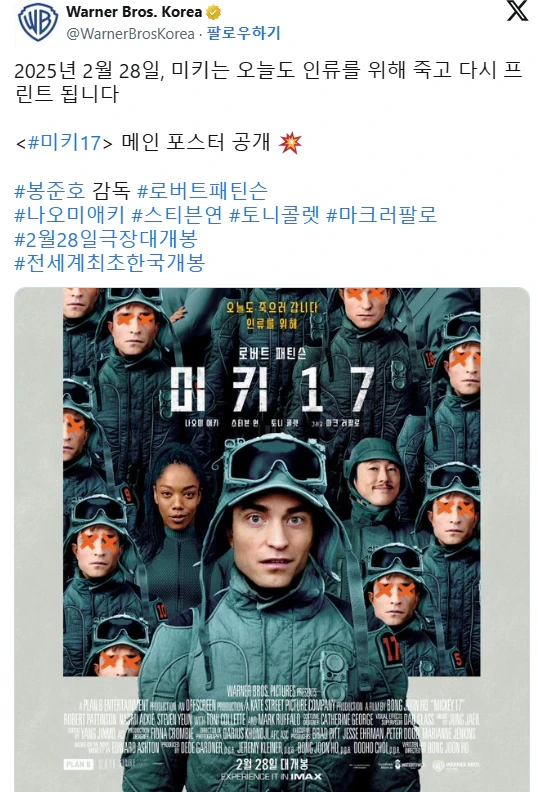
Task: Click the tweet text about 2025년 2월 28일
Action: point(268,82)
